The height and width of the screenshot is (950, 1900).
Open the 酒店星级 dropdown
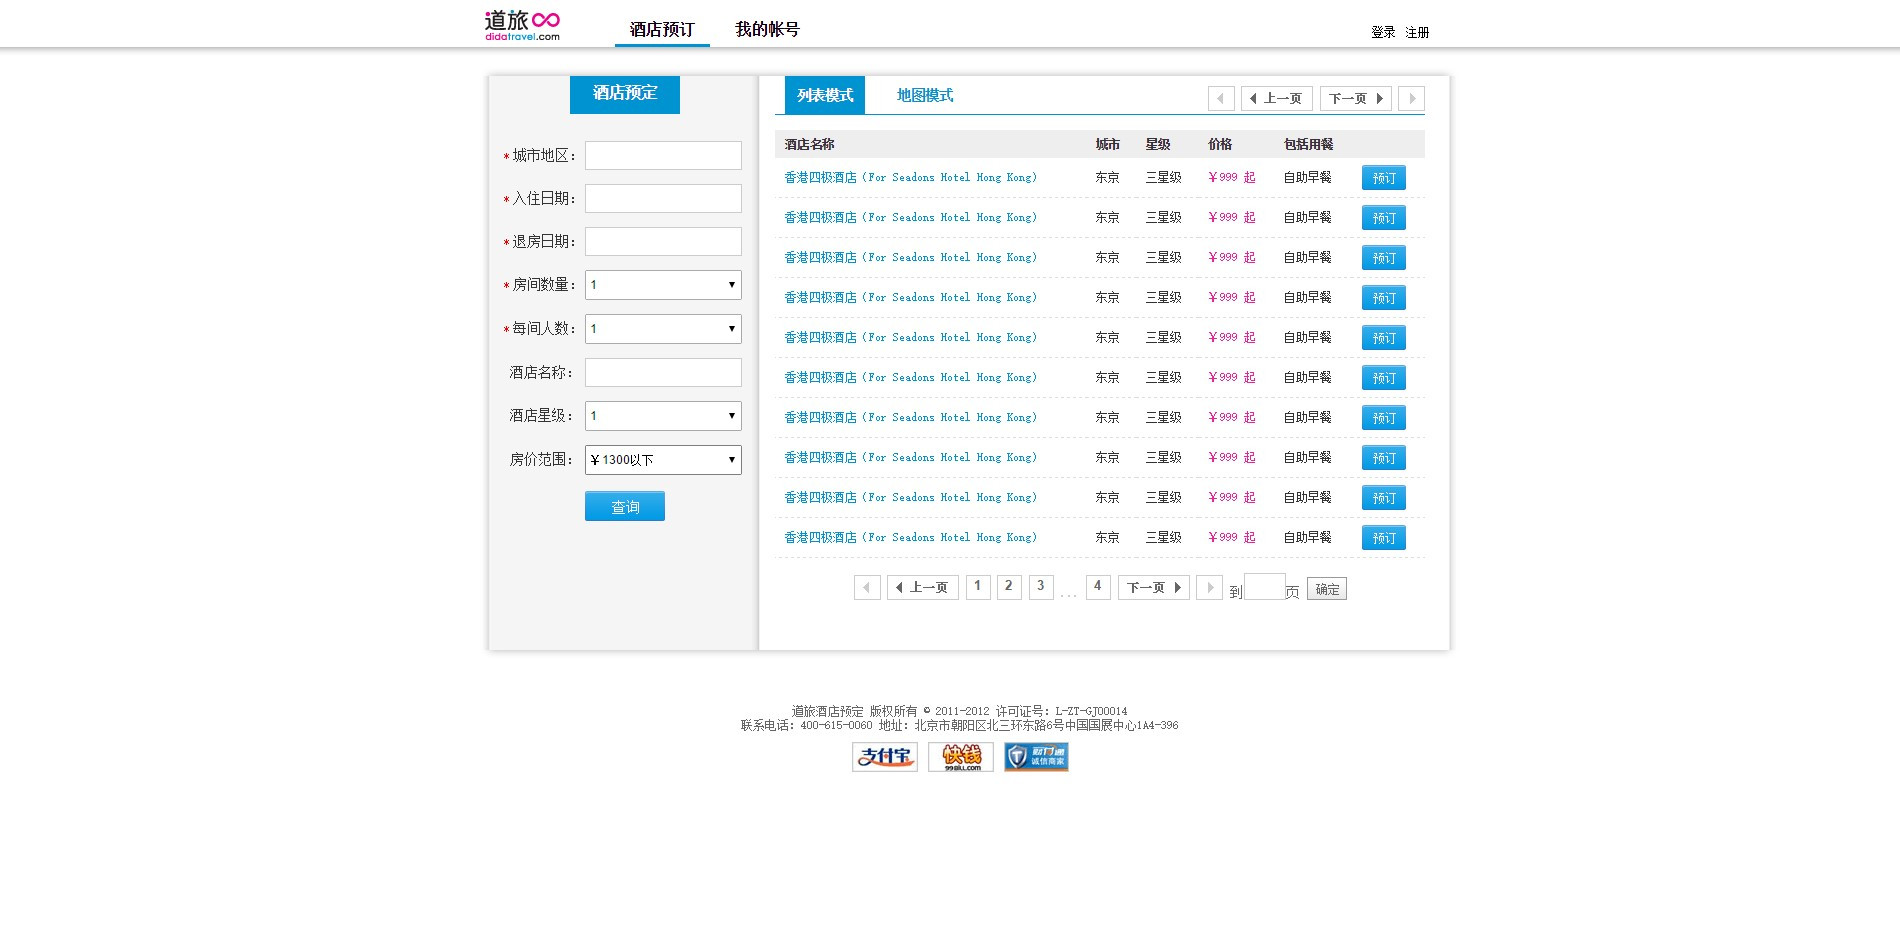tap(663, 416)
